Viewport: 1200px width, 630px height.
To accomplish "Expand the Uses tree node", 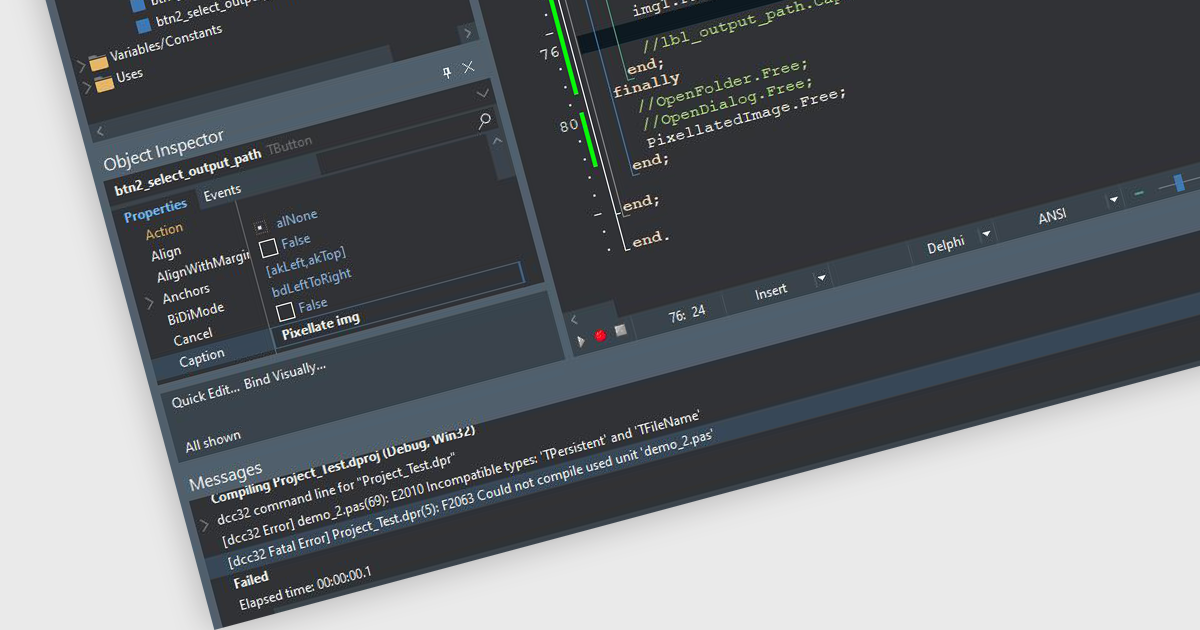I will (87, 87).
